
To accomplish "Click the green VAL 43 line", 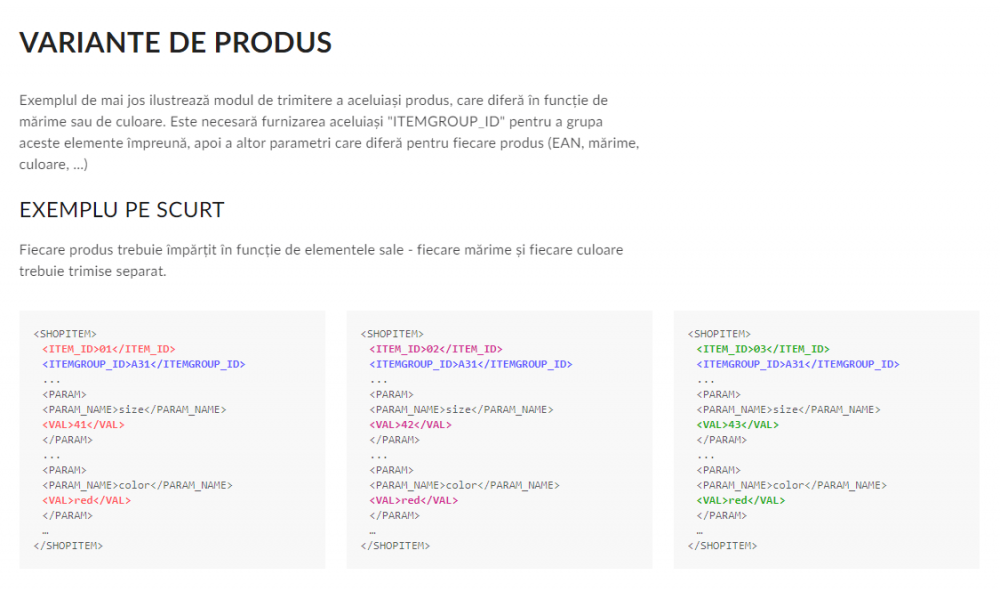I will point(738,425).
